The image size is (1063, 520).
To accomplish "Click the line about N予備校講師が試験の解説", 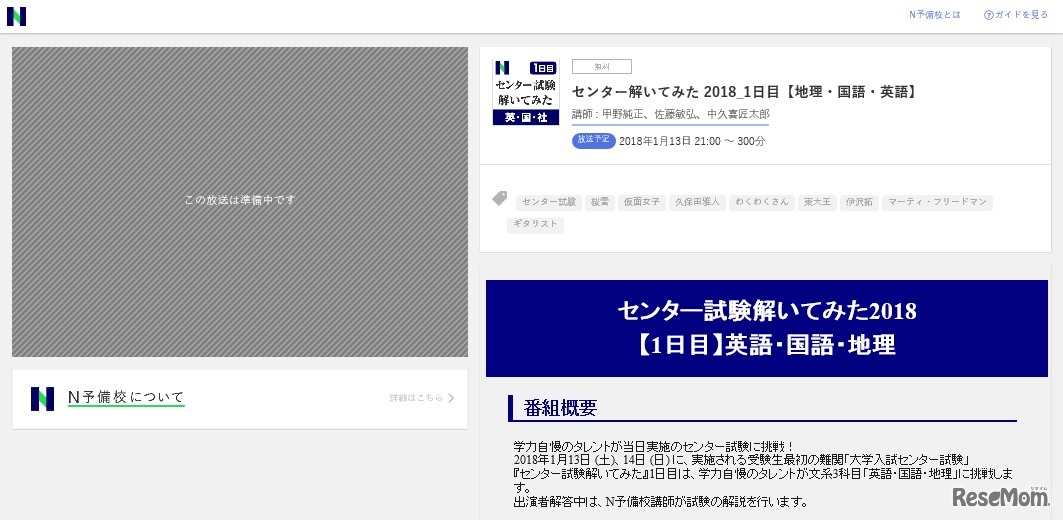I will [661, 502].
